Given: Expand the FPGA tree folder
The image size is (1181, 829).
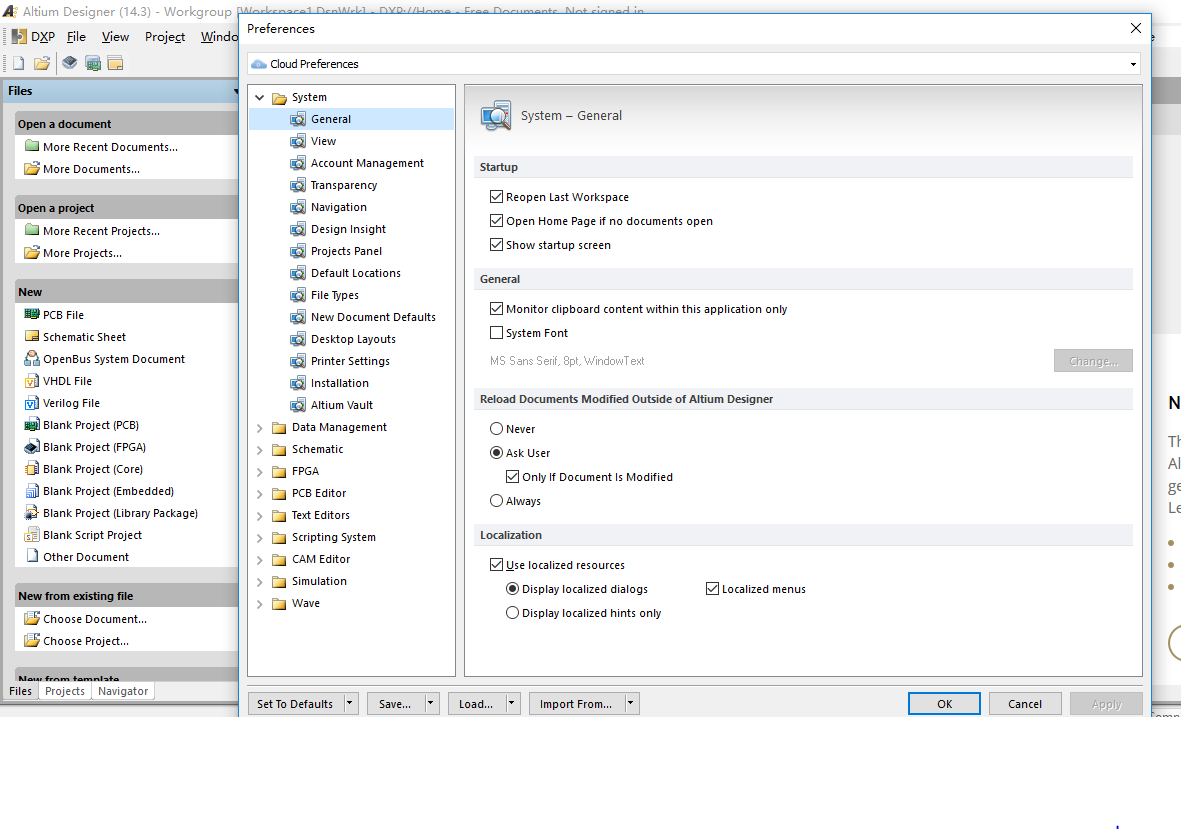Looking at the screenshot, I should 260,471.
